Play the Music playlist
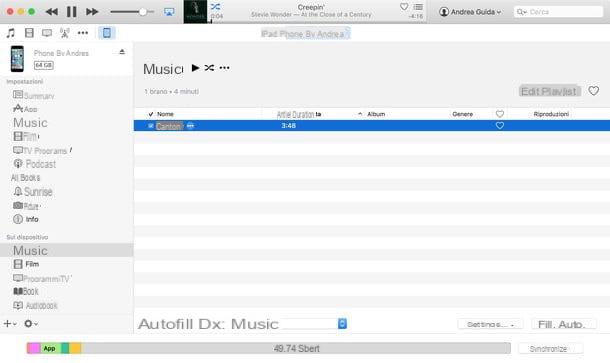This screenshot has width=610, height=363. pyautogui.click(x=195, y=68)
